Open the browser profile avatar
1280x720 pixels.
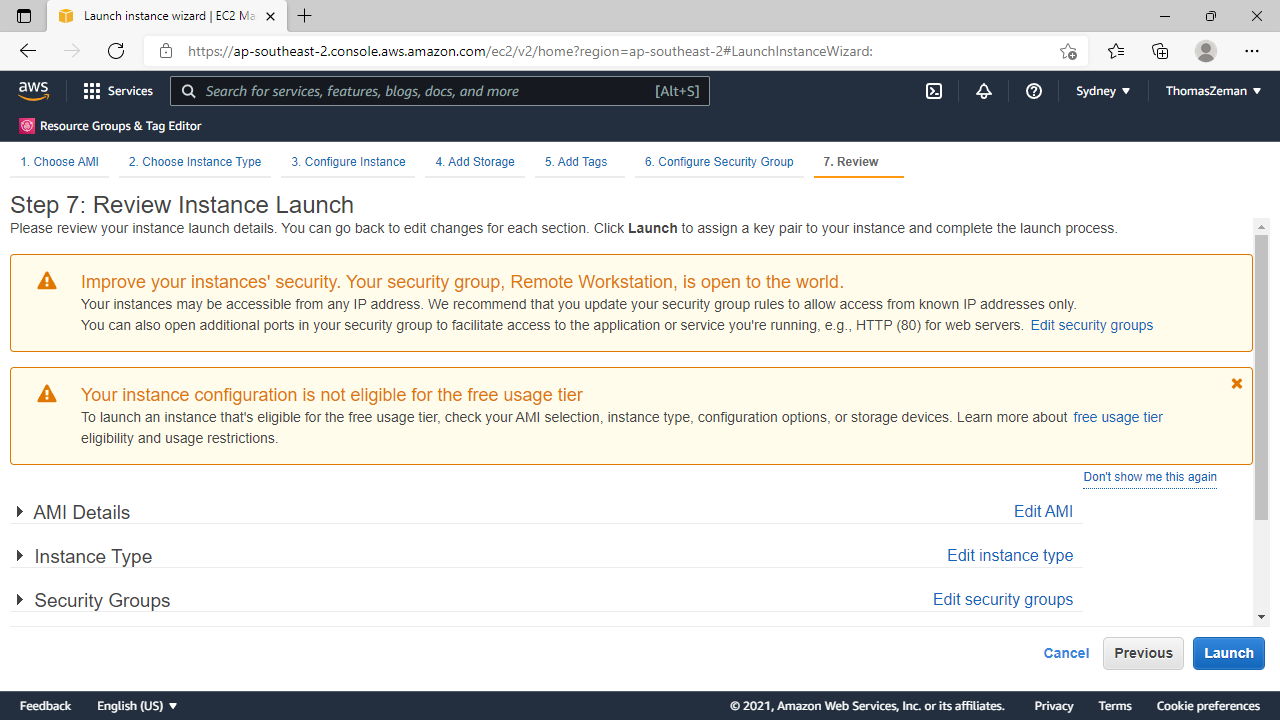[1206, 51]
